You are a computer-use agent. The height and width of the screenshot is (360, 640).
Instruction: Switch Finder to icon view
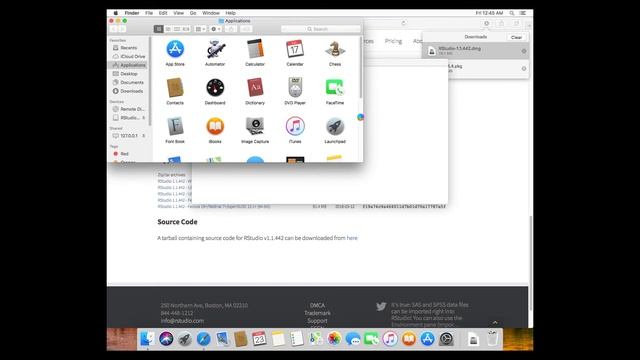[159, 29]
